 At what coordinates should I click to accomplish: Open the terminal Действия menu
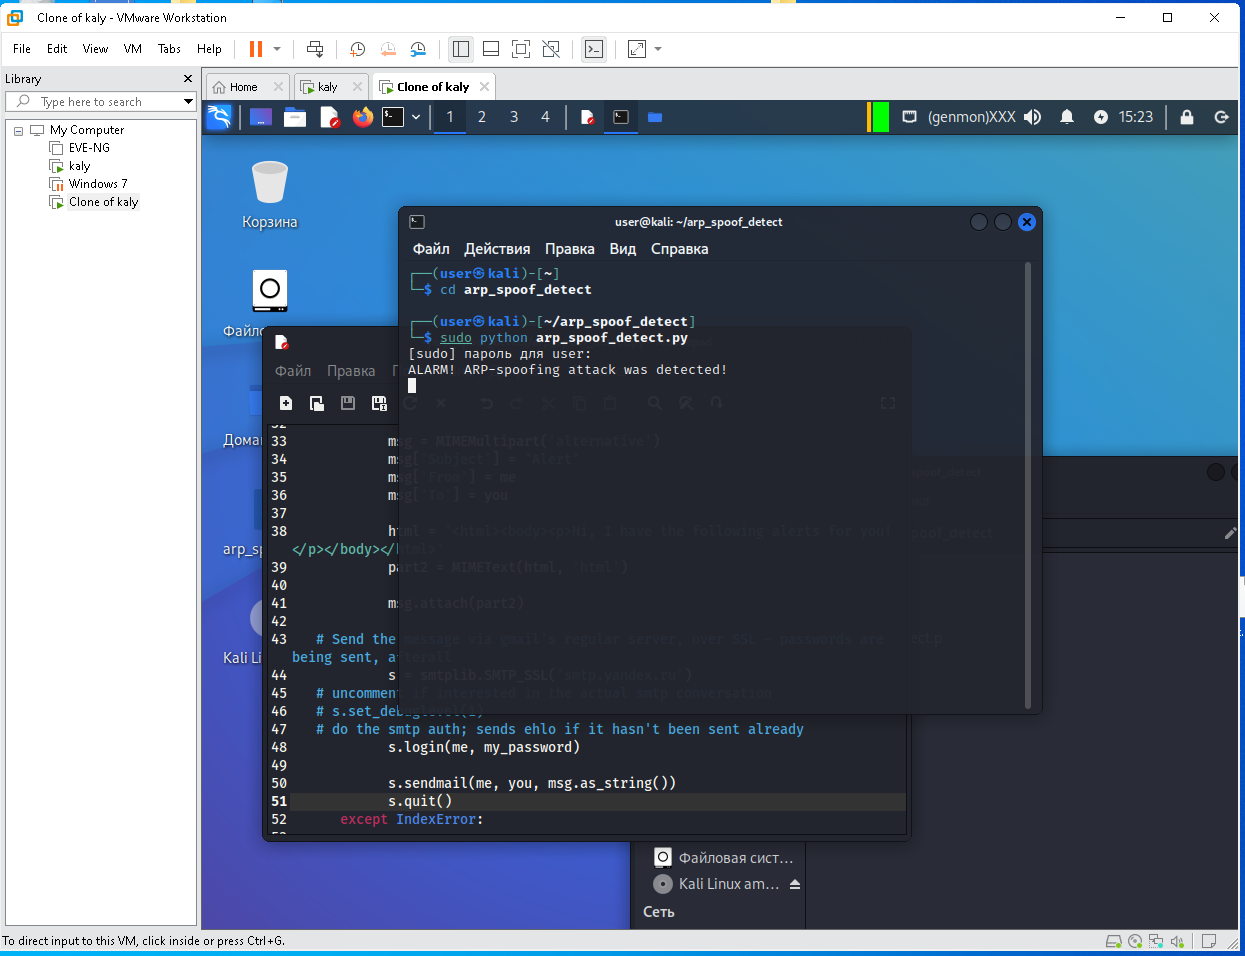point(497,249)
